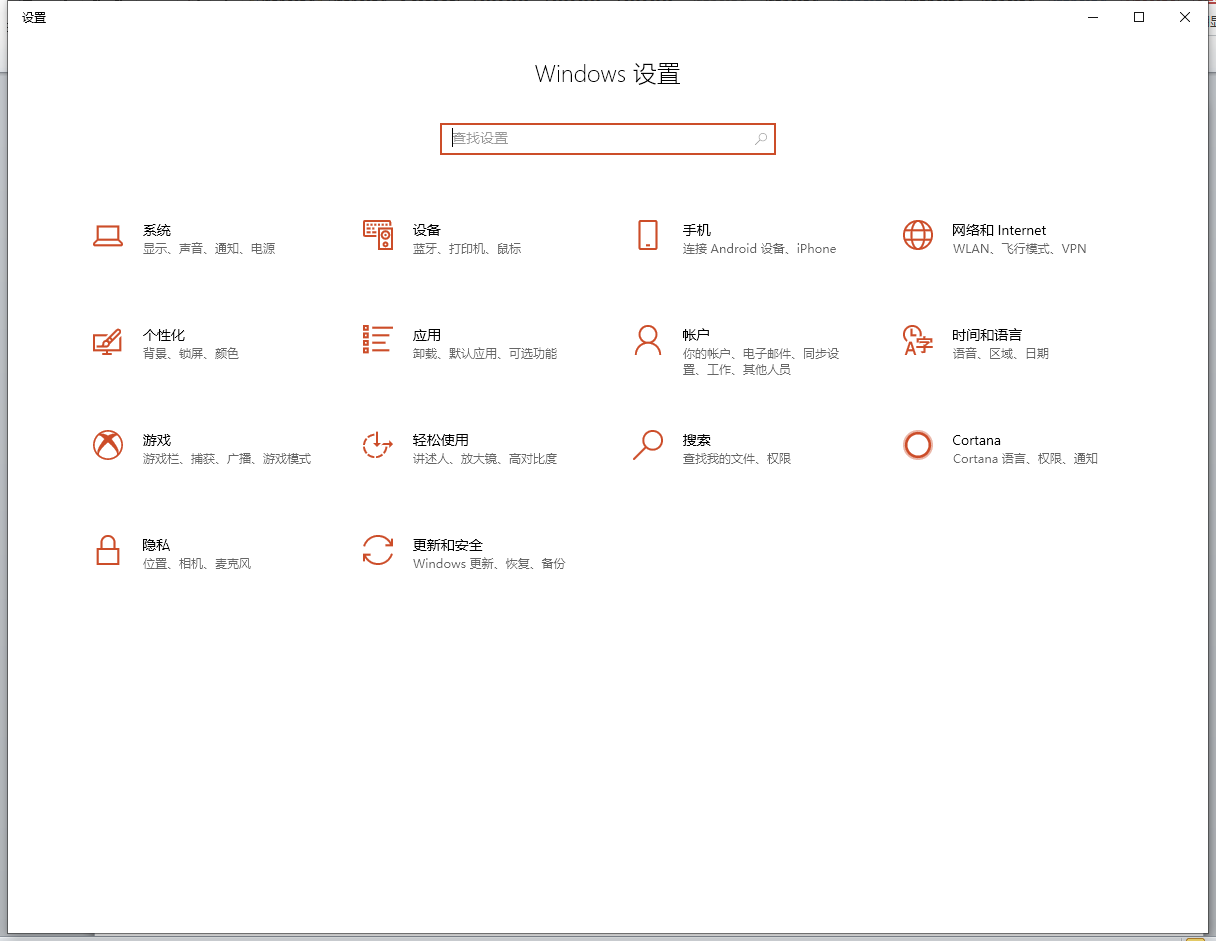Click the text 语音、区域、日期
Screen dimensions: 1216x941
coord(1001,354)
